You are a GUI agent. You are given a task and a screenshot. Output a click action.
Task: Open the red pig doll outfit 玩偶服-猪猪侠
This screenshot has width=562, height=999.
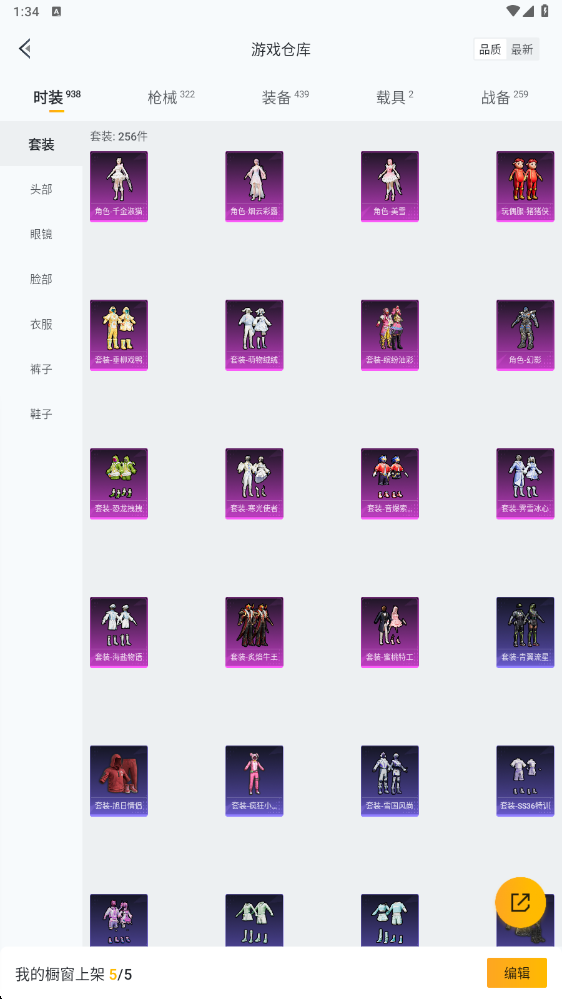(525, 186)
